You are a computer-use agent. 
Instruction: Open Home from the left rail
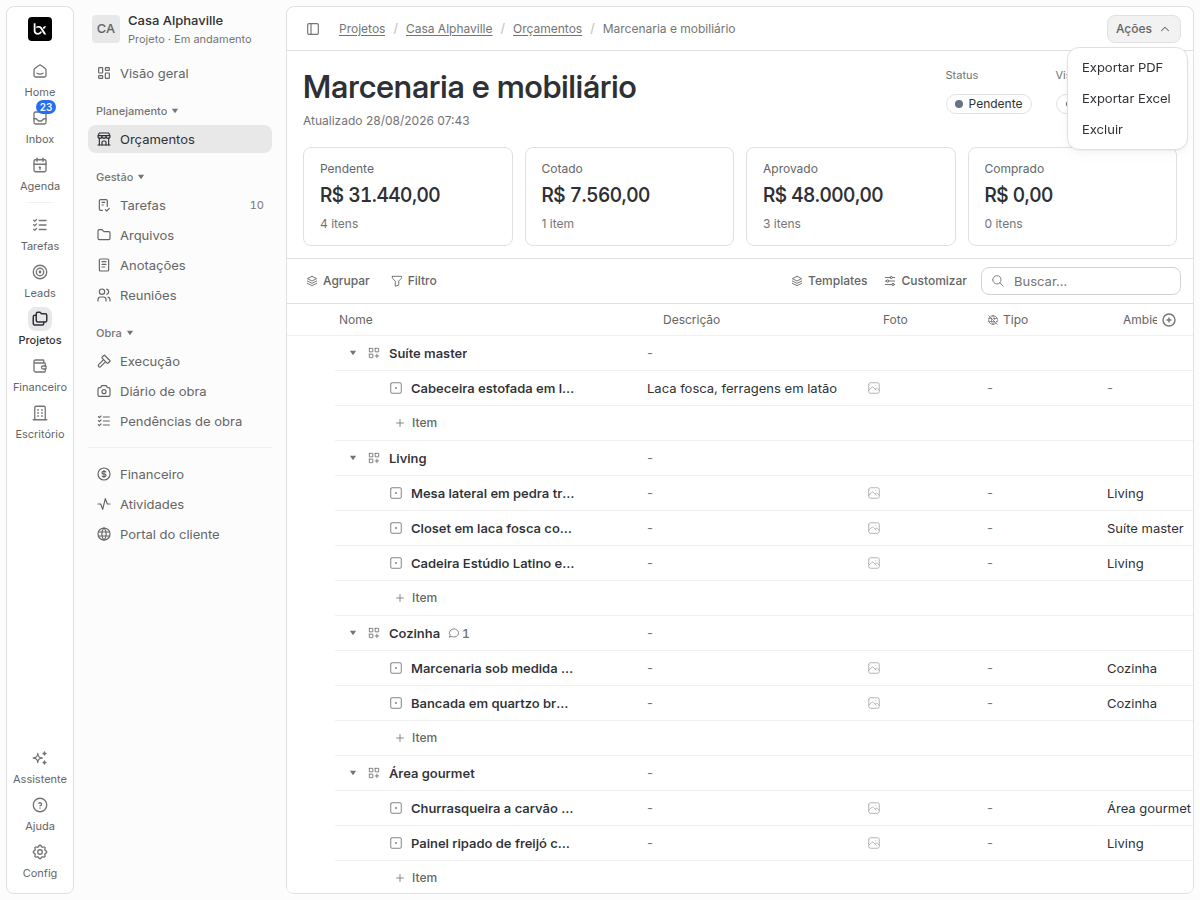40,80
